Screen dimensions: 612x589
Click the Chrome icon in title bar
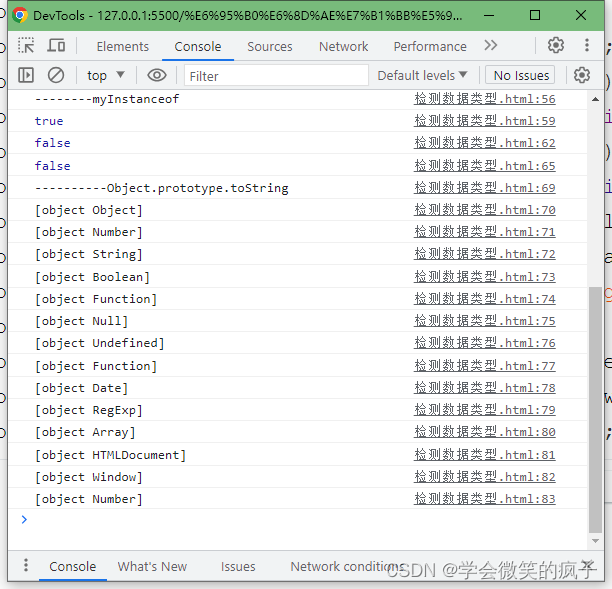click(20, 15)
